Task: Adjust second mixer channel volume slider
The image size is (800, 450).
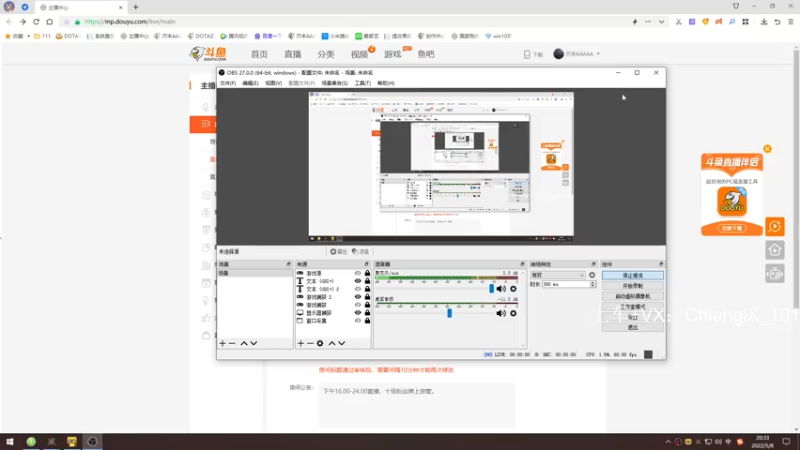Action: [x=449, y=313]
